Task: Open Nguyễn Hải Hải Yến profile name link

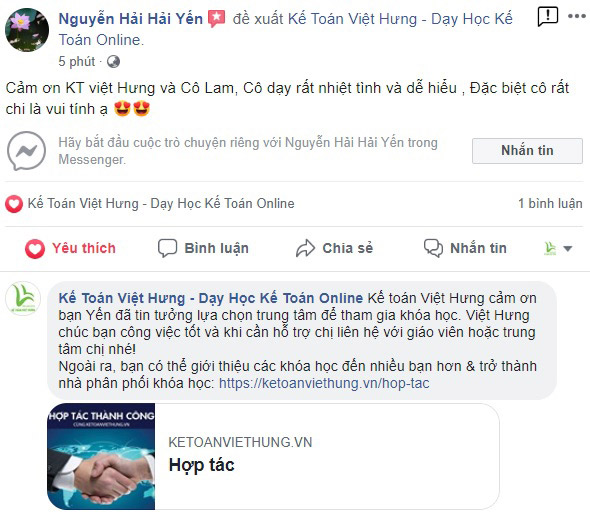Action: [130, 19]
